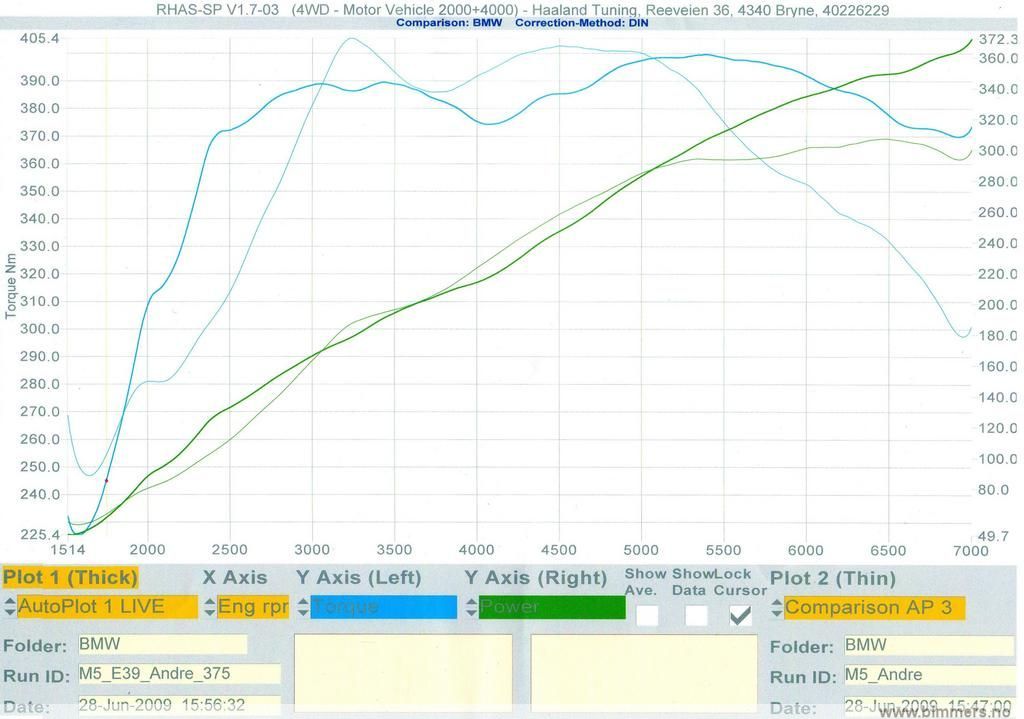Screen dimensions: 1024x719
Task: Click the stepper arrows beside Eng rpm
Action: (210, 607)
